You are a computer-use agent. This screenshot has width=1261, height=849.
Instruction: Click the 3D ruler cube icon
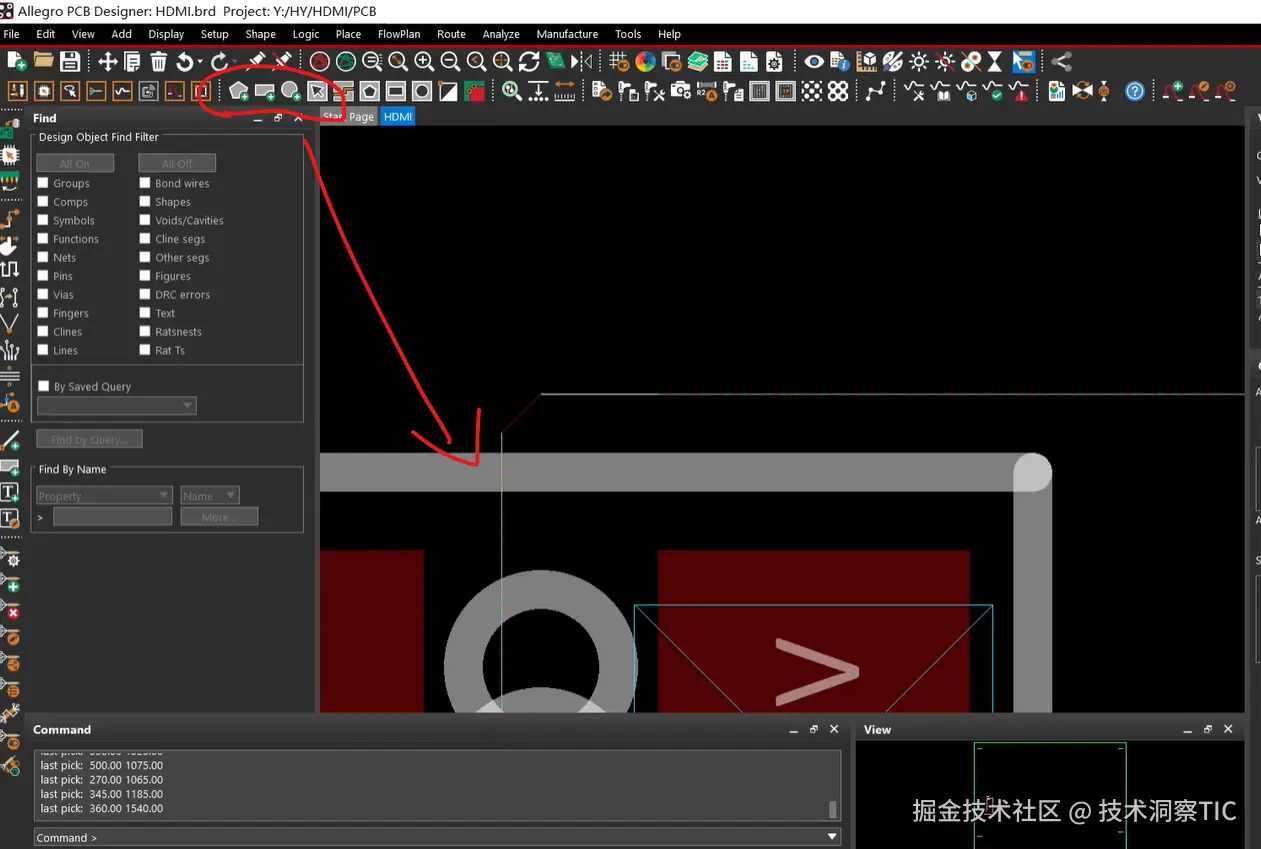point(867,61)
